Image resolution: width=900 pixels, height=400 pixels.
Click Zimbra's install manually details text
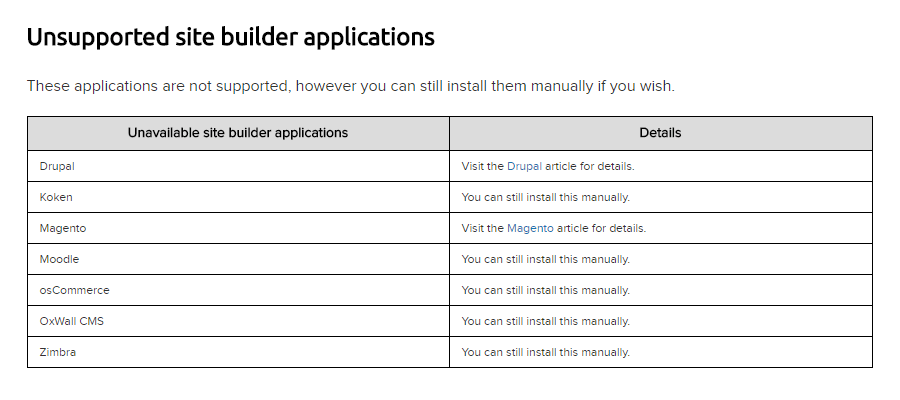(545, 352)
